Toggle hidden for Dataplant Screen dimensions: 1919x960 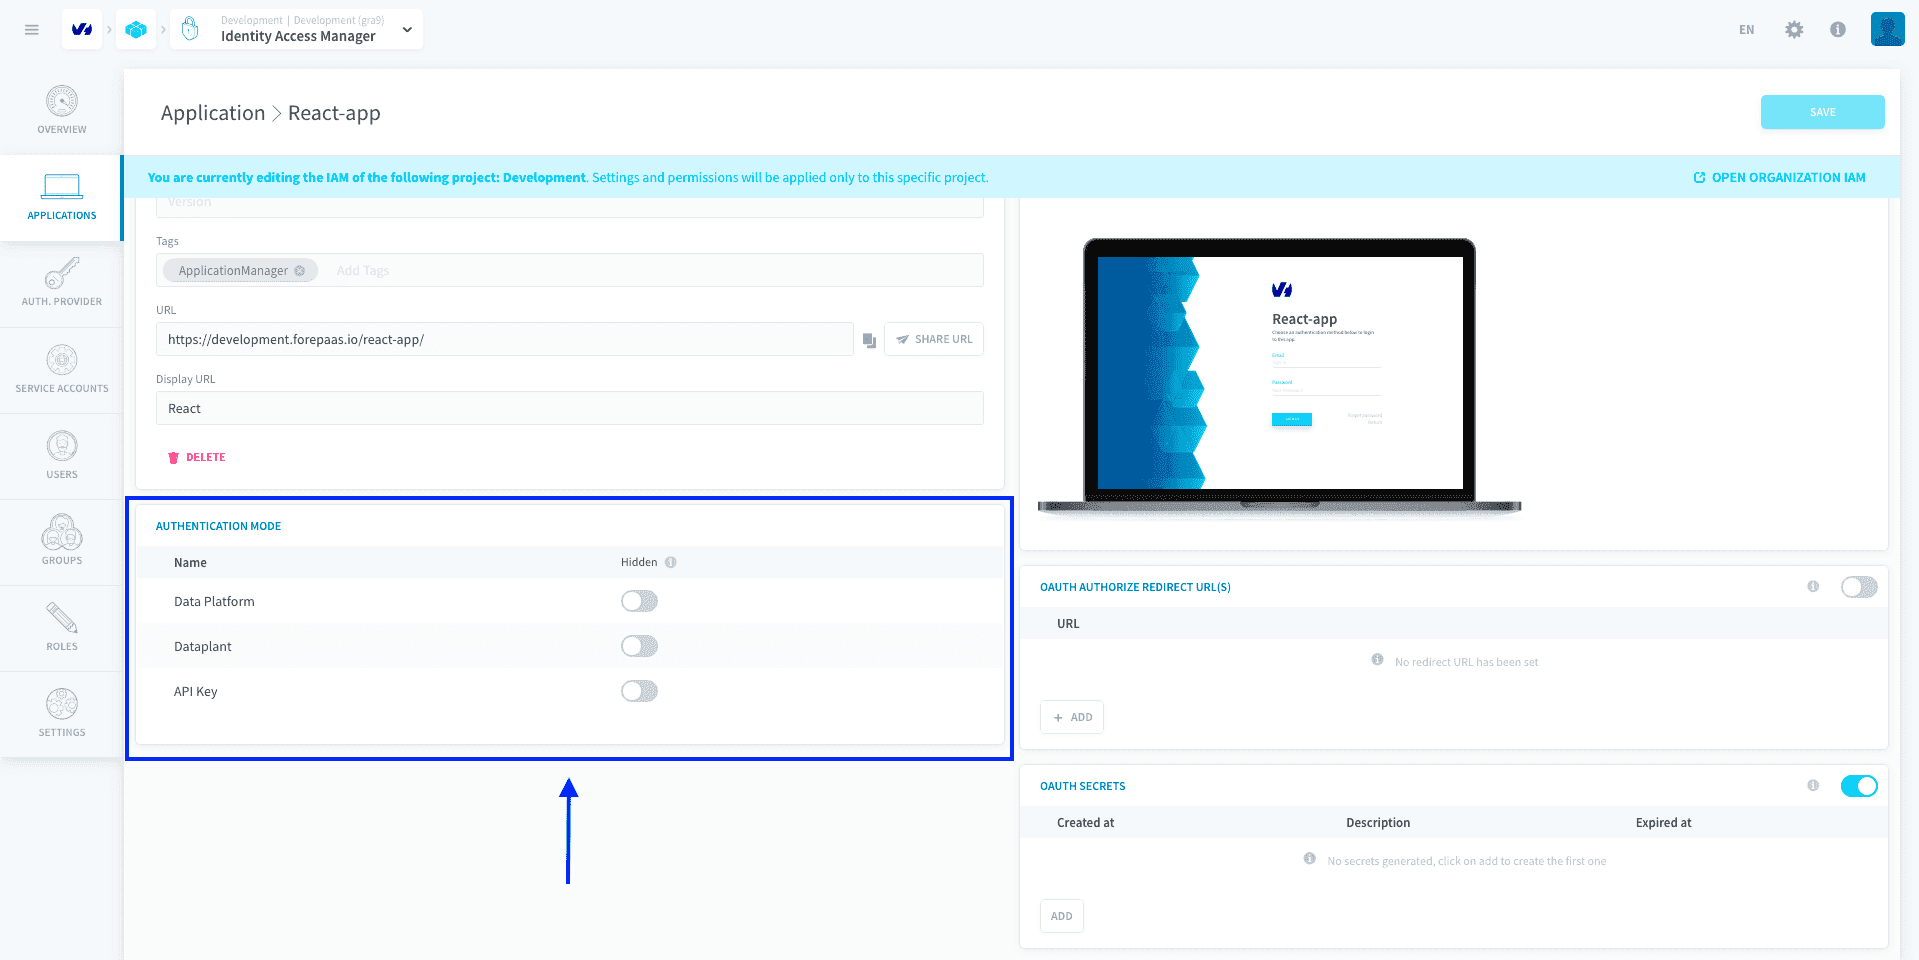[639, 646]
